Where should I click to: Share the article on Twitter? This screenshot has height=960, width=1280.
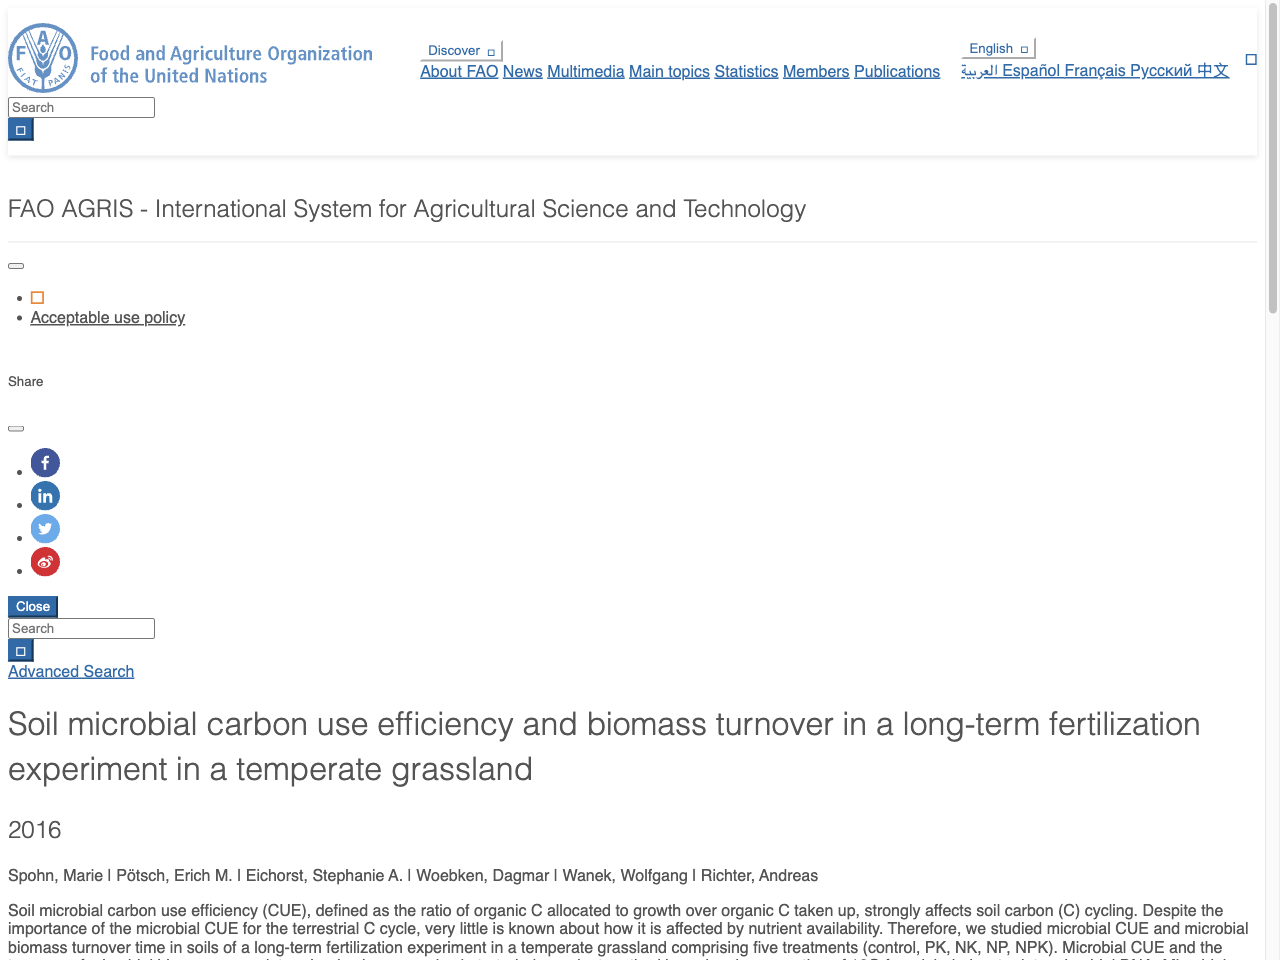tap(45, 529)
